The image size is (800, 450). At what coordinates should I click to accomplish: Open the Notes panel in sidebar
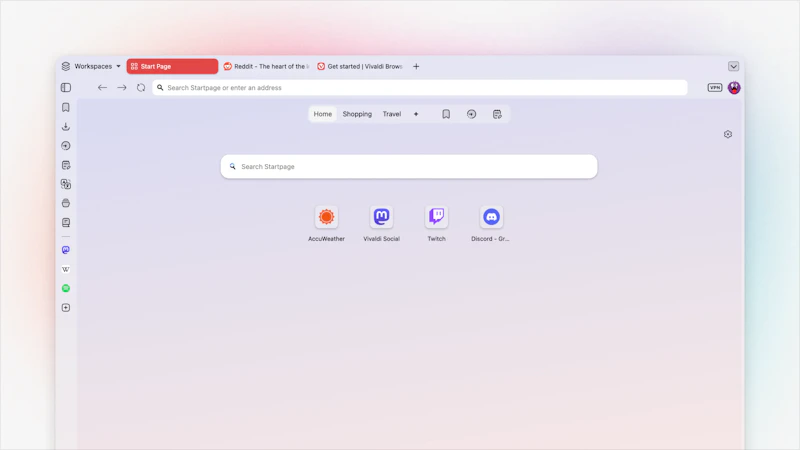coord(66,165)
